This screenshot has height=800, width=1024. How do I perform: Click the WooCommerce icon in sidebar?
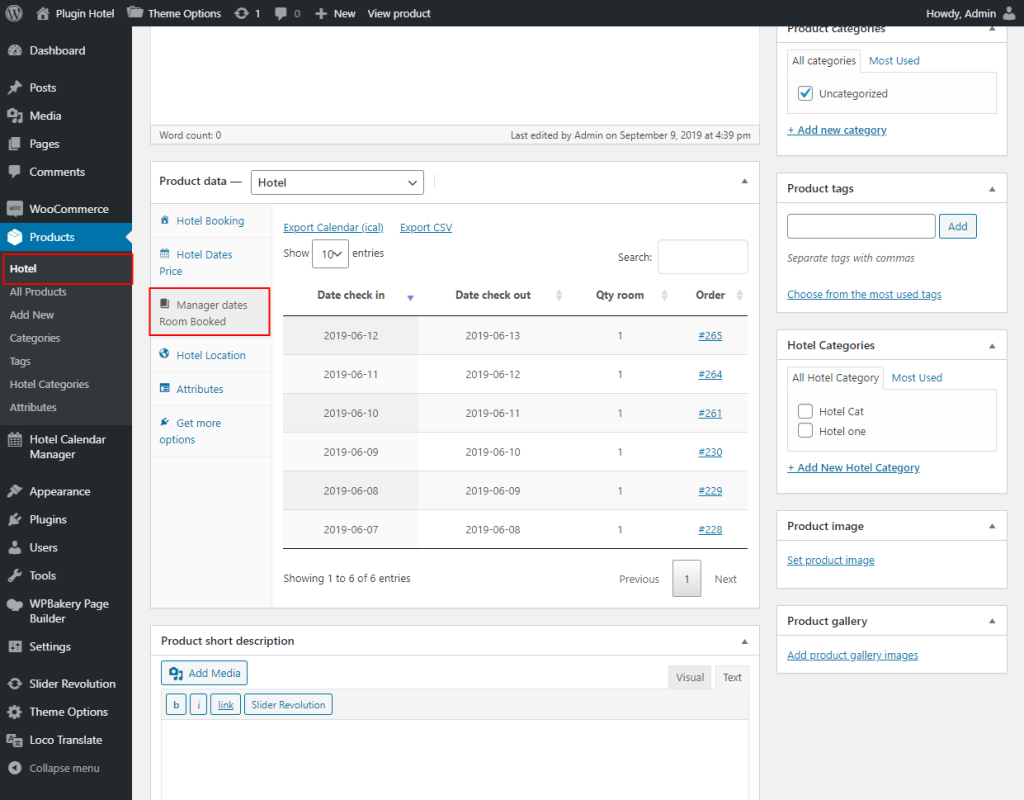14,209
